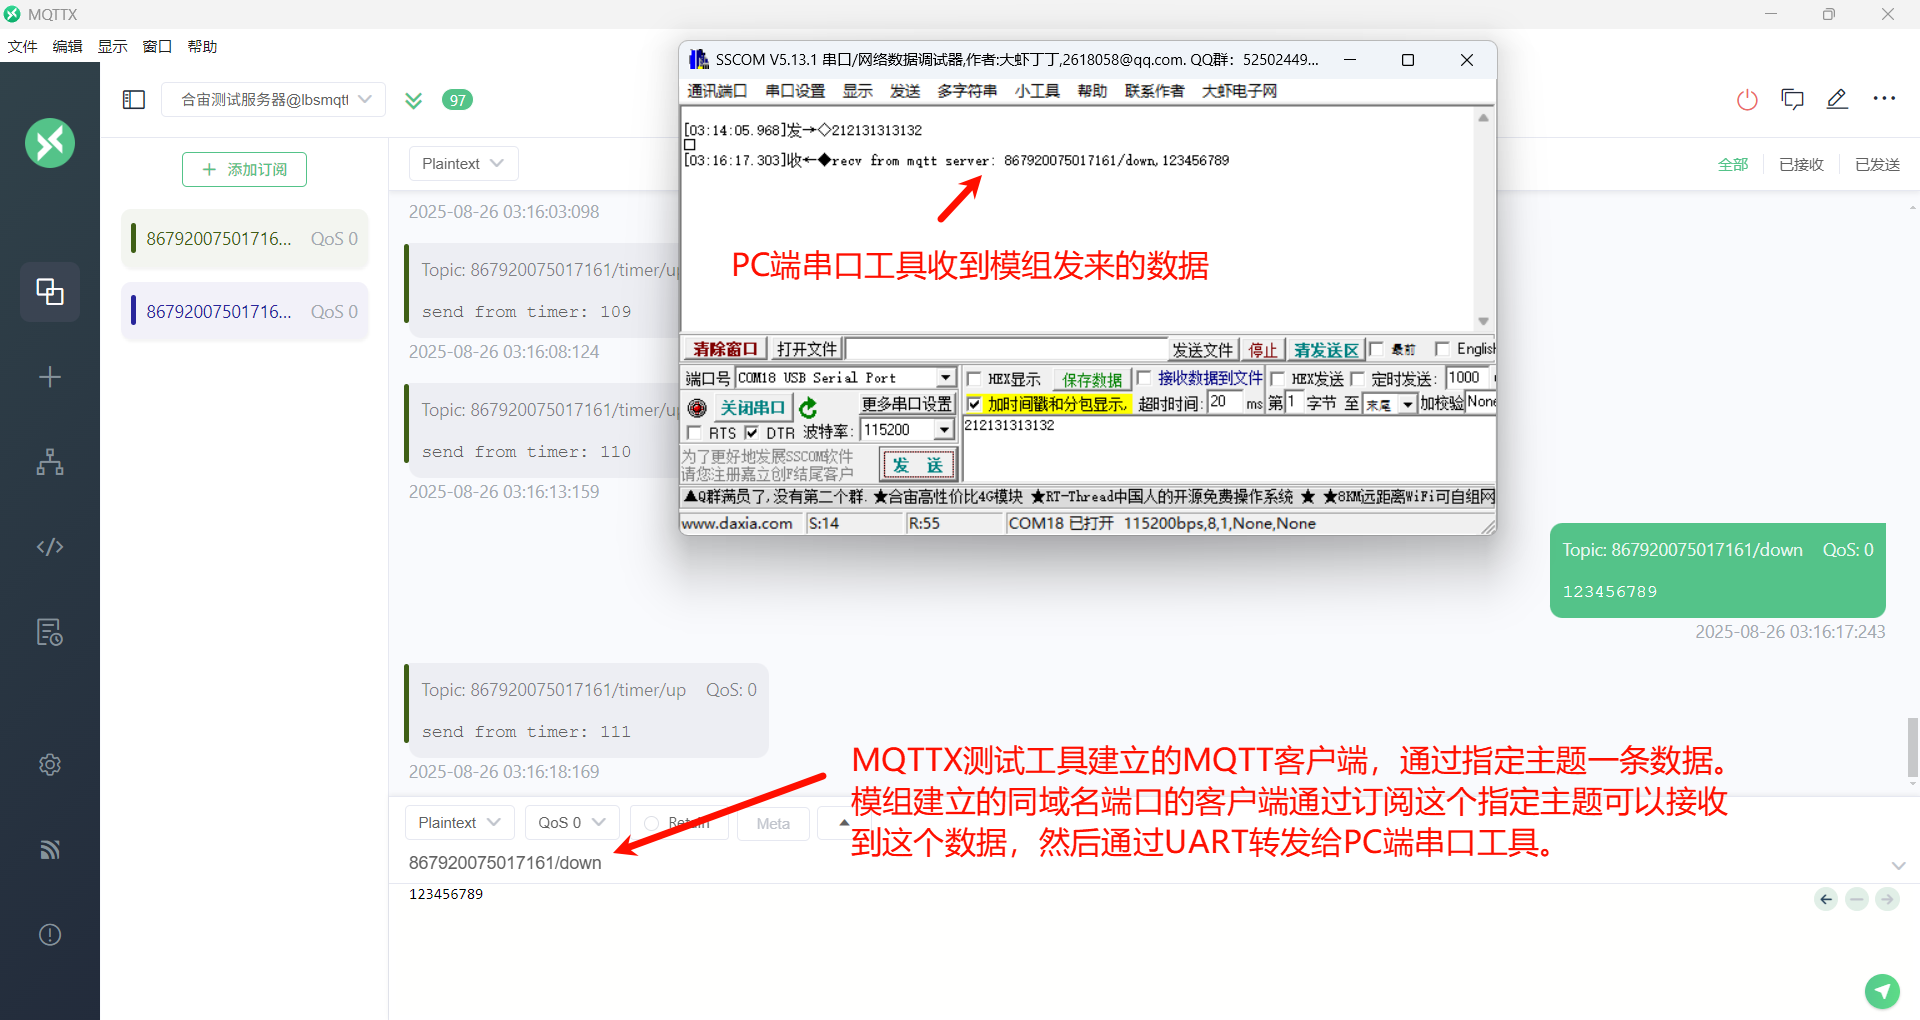Expand the publish area with the small up-arrow
The image size is (1920, 1020).
[844, 823]
